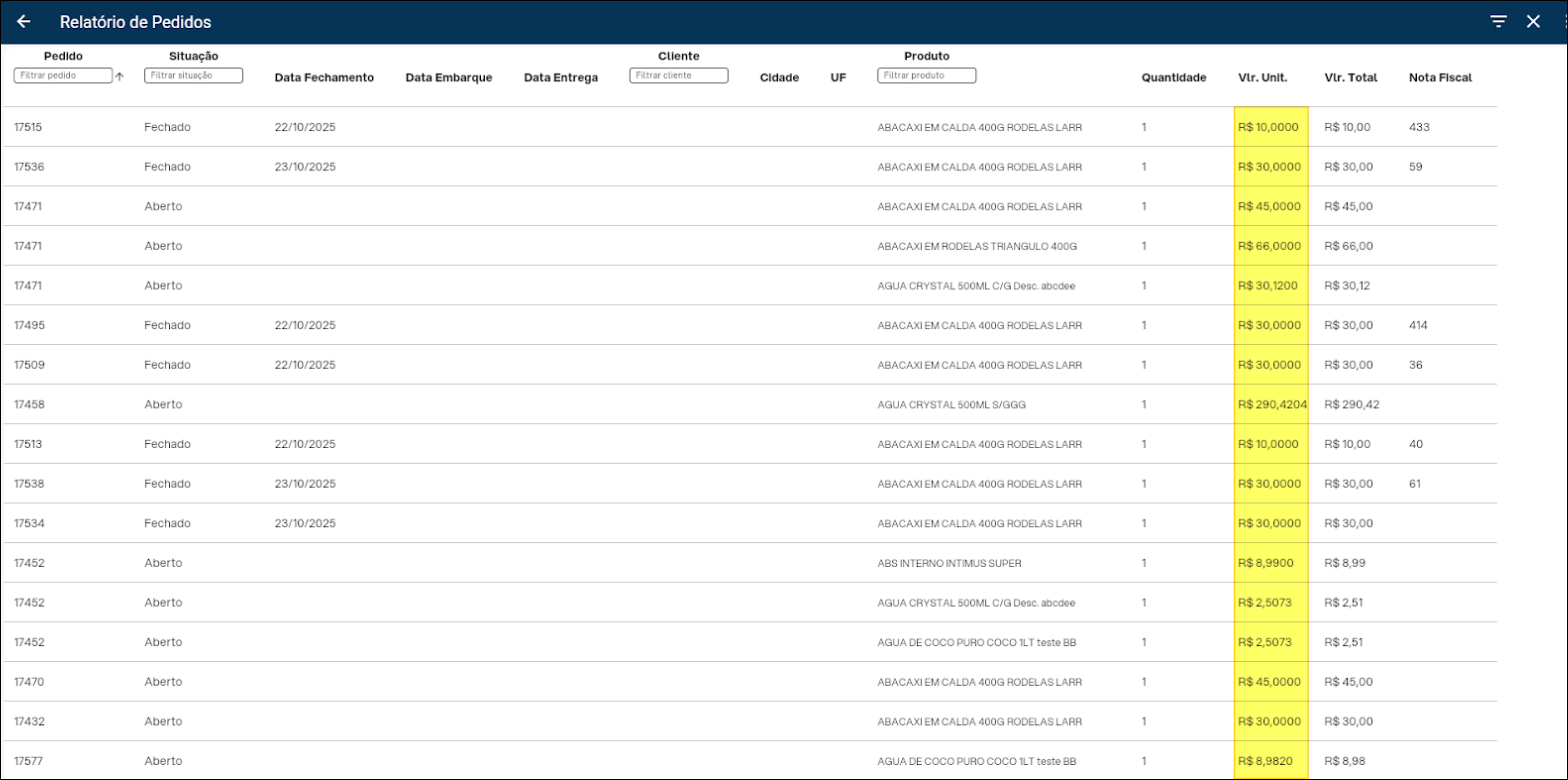This screenshot has height=780, width=1568.
Task: Click the back arrow icon
Action: pos(24,22)
